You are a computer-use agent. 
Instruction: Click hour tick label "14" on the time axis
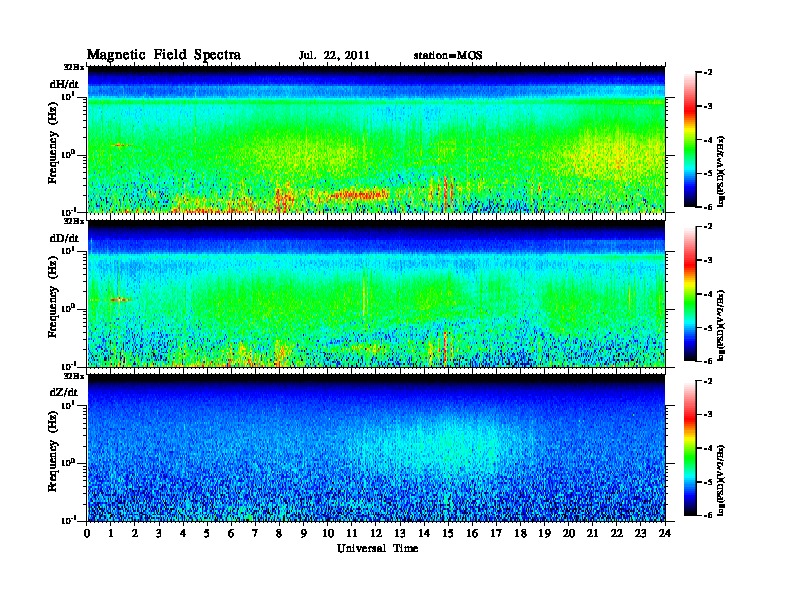point(424,533)
